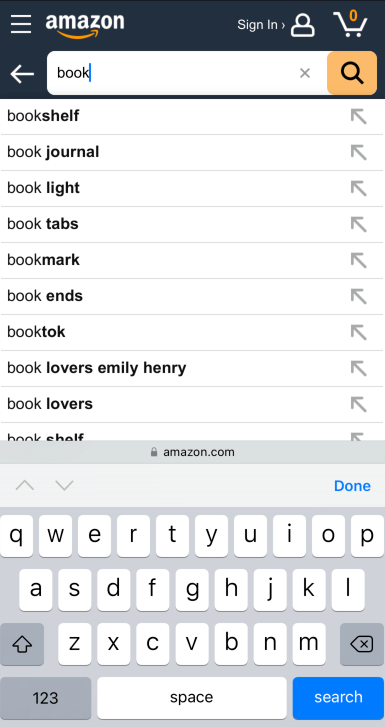Screen dimensions: 385x727
Task: Open the shopping cart icon
Action: [350, 24]
